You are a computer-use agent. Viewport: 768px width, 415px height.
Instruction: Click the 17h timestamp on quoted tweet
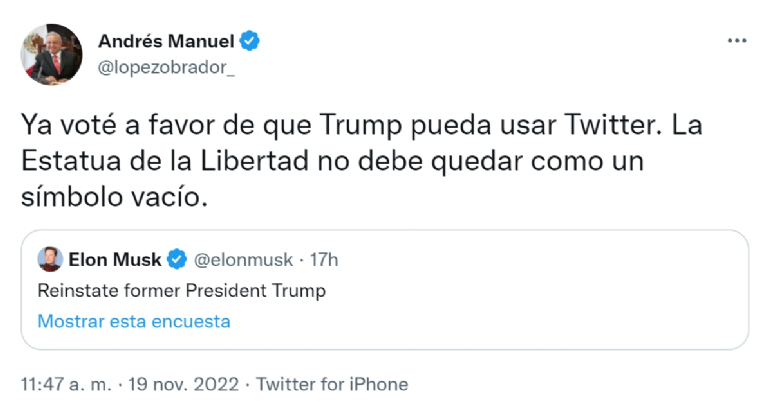(324, 260)
